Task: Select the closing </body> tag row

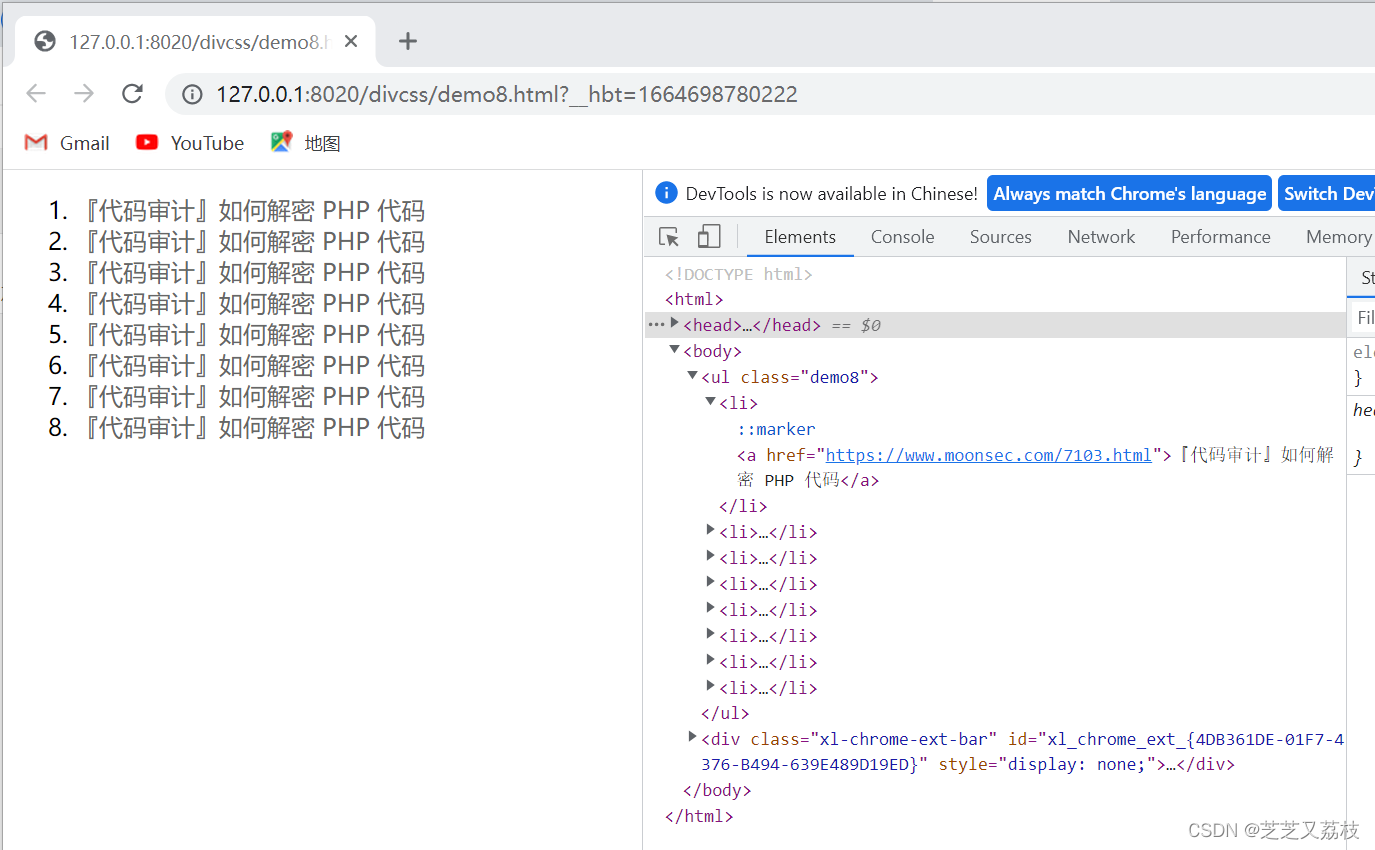Action: point(717,790)
